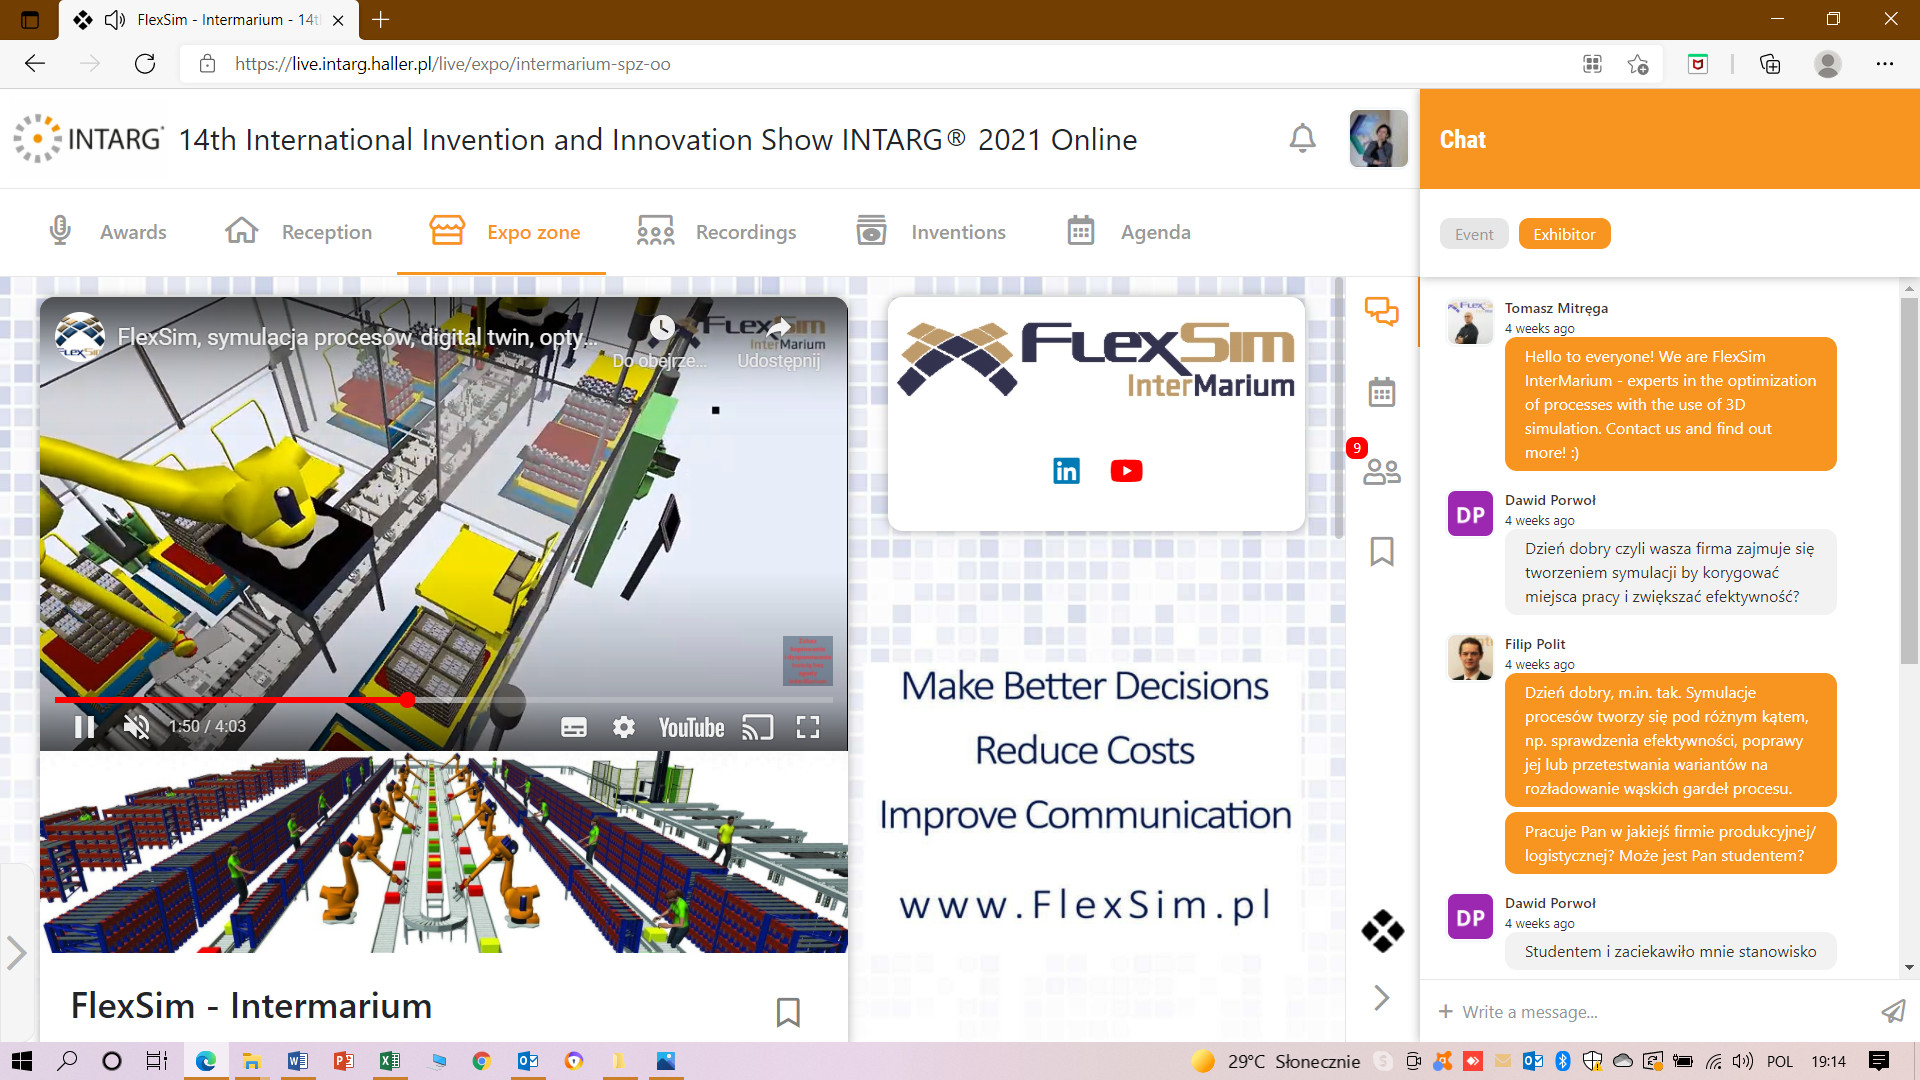
Task: Click the video Share arrow
Action: coord(779,328)
